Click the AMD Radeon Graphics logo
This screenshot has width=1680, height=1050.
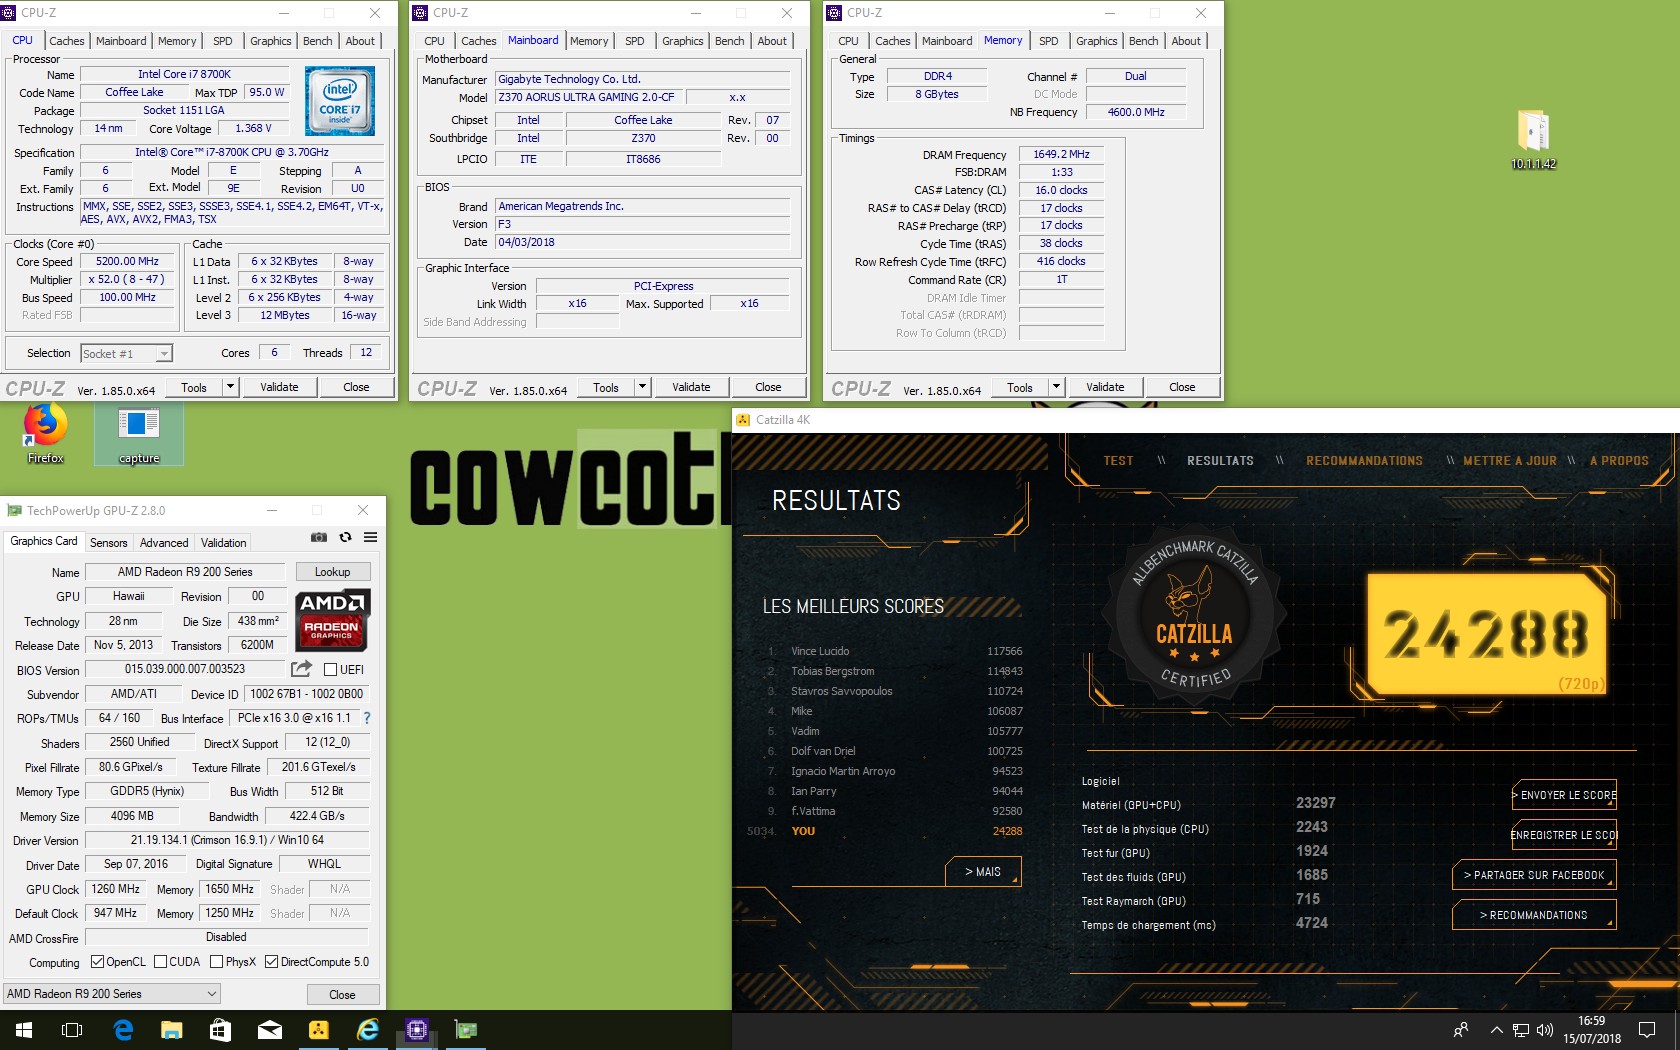click(333, 620)
